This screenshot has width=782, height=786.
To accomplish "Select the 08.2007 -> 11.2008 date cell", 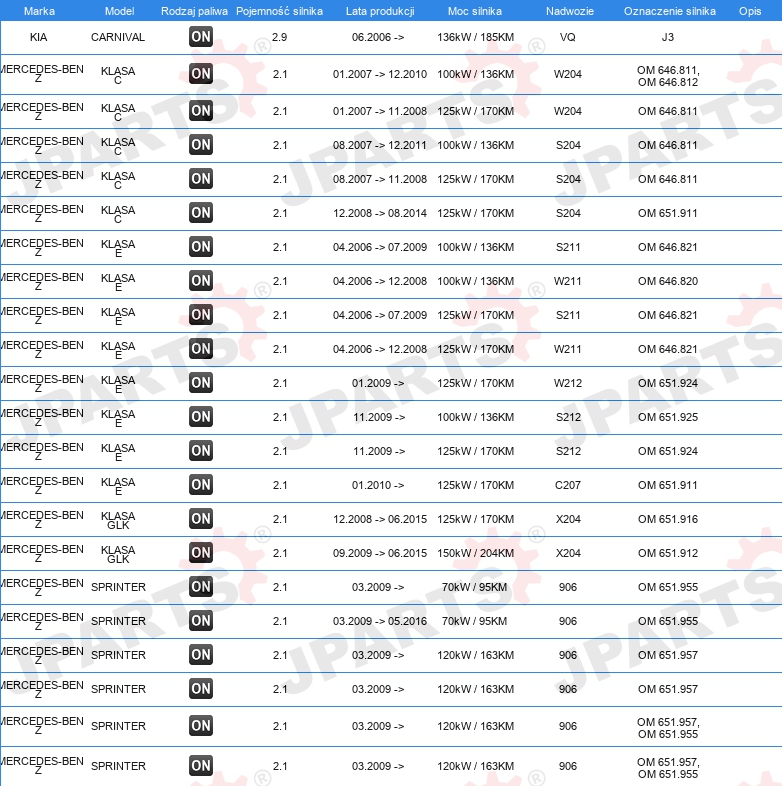I will (x=379, y=179).
